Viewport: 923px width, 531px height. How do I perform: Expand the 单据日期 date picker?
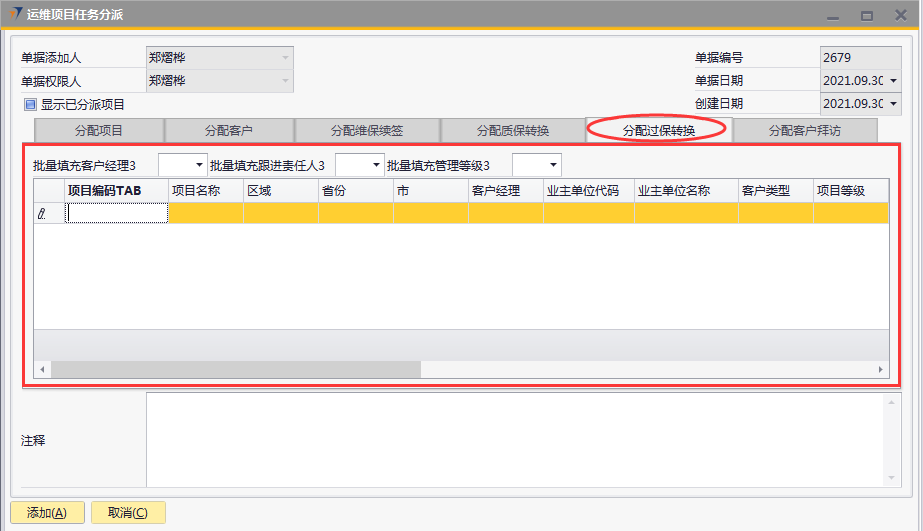892,81
